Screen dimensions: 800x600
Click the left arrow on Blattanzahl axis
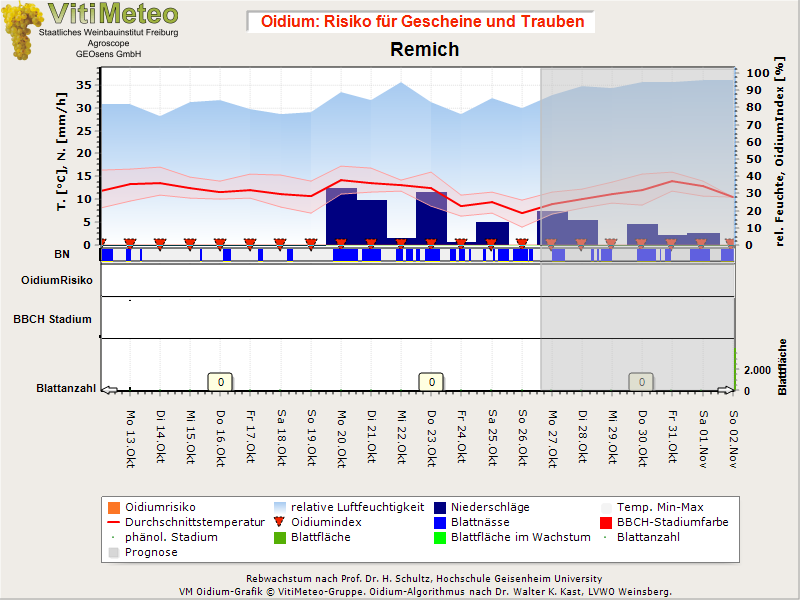point(109,391)
